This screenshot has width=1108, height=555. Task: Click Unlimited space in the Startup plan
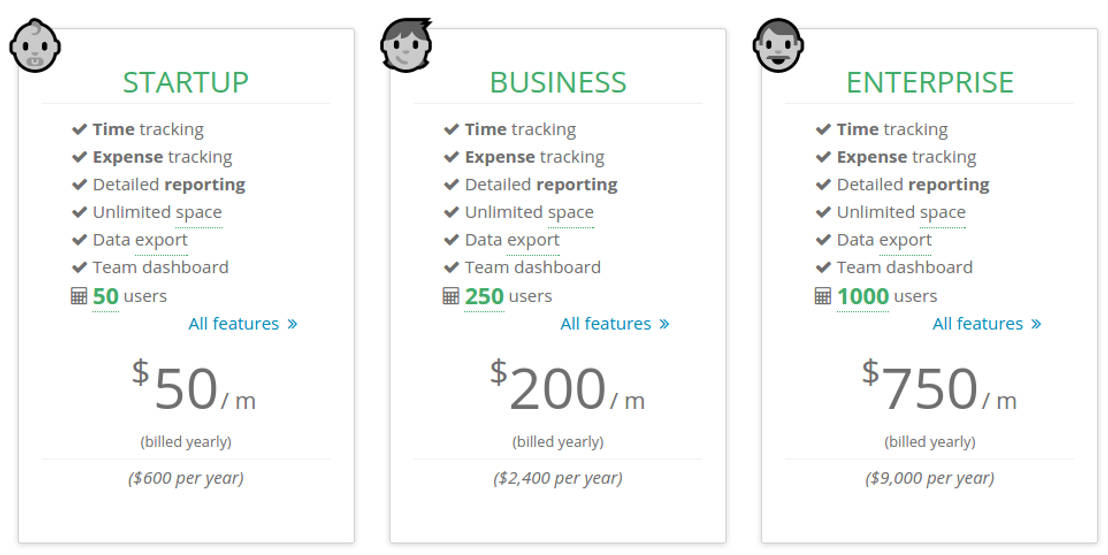157,212
